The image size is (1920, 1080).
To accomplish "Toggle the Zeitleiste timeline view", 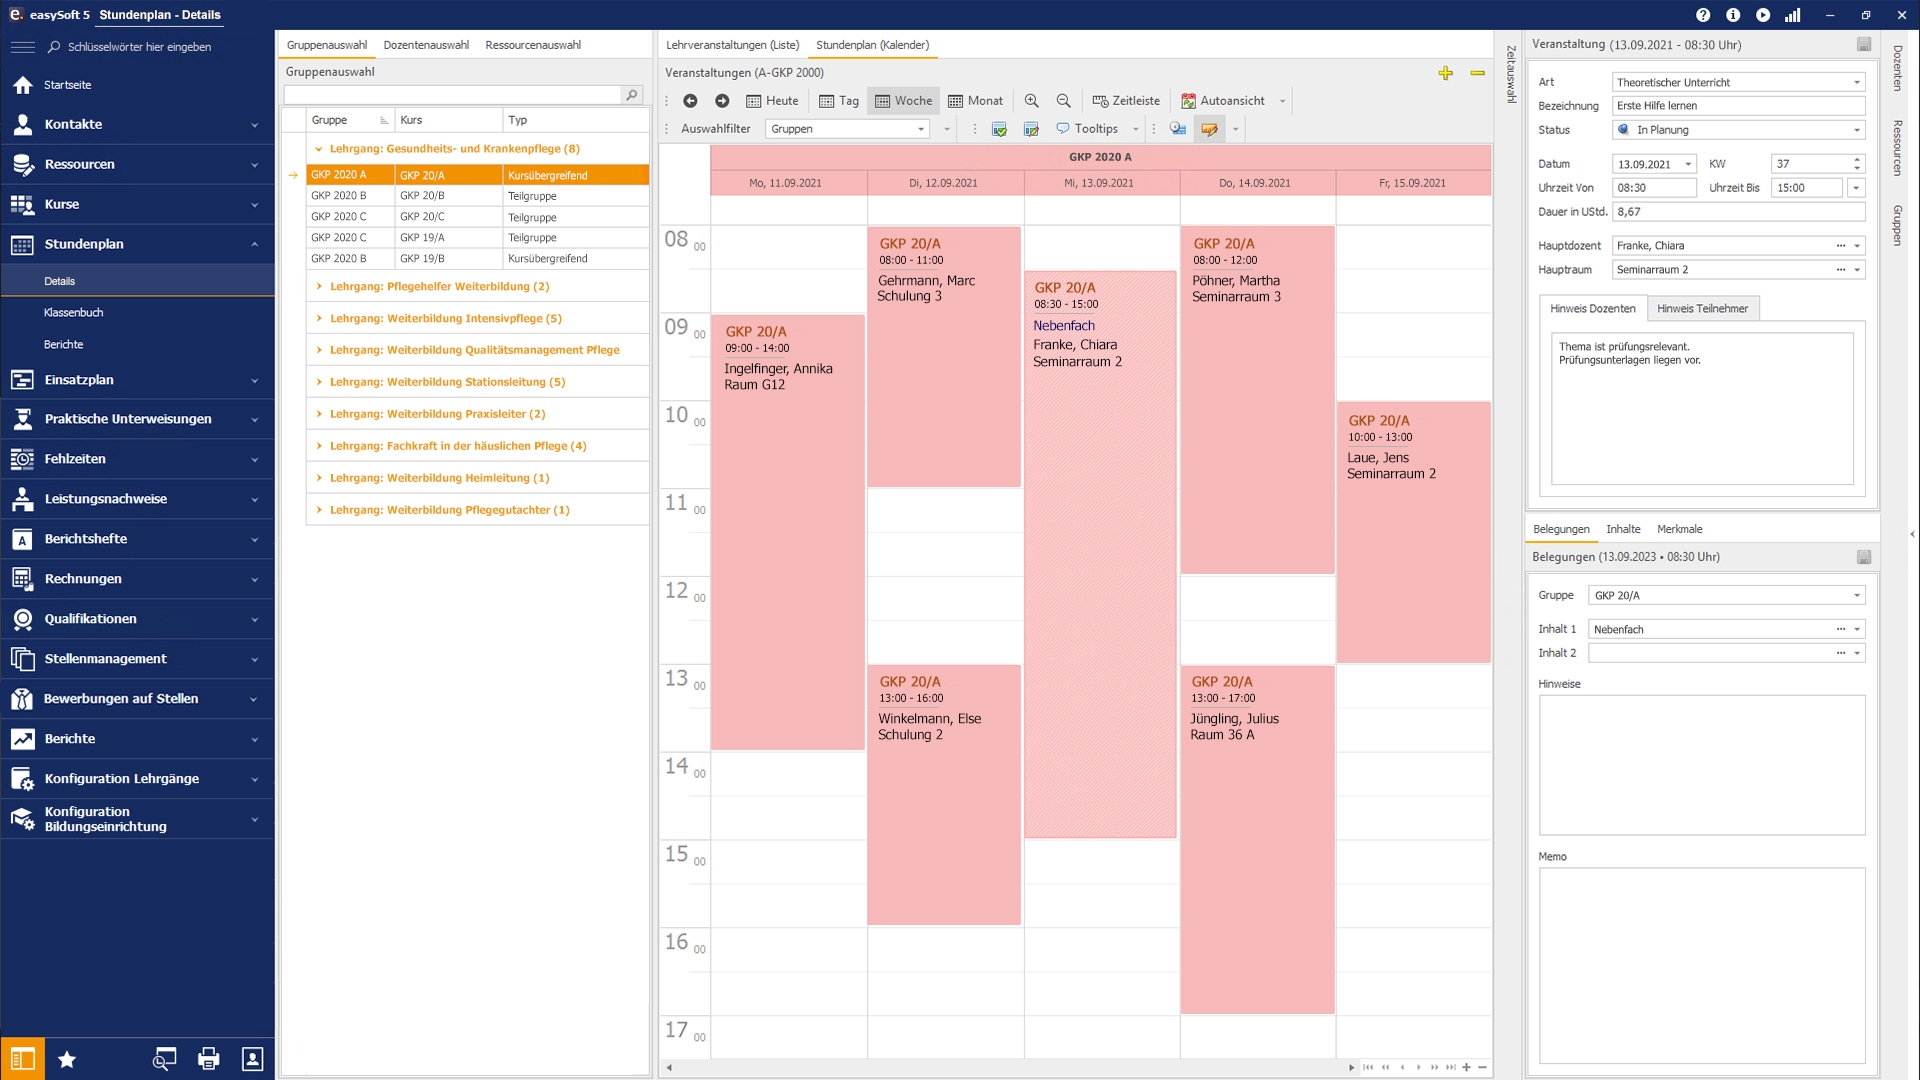I will pos(1126,101).
